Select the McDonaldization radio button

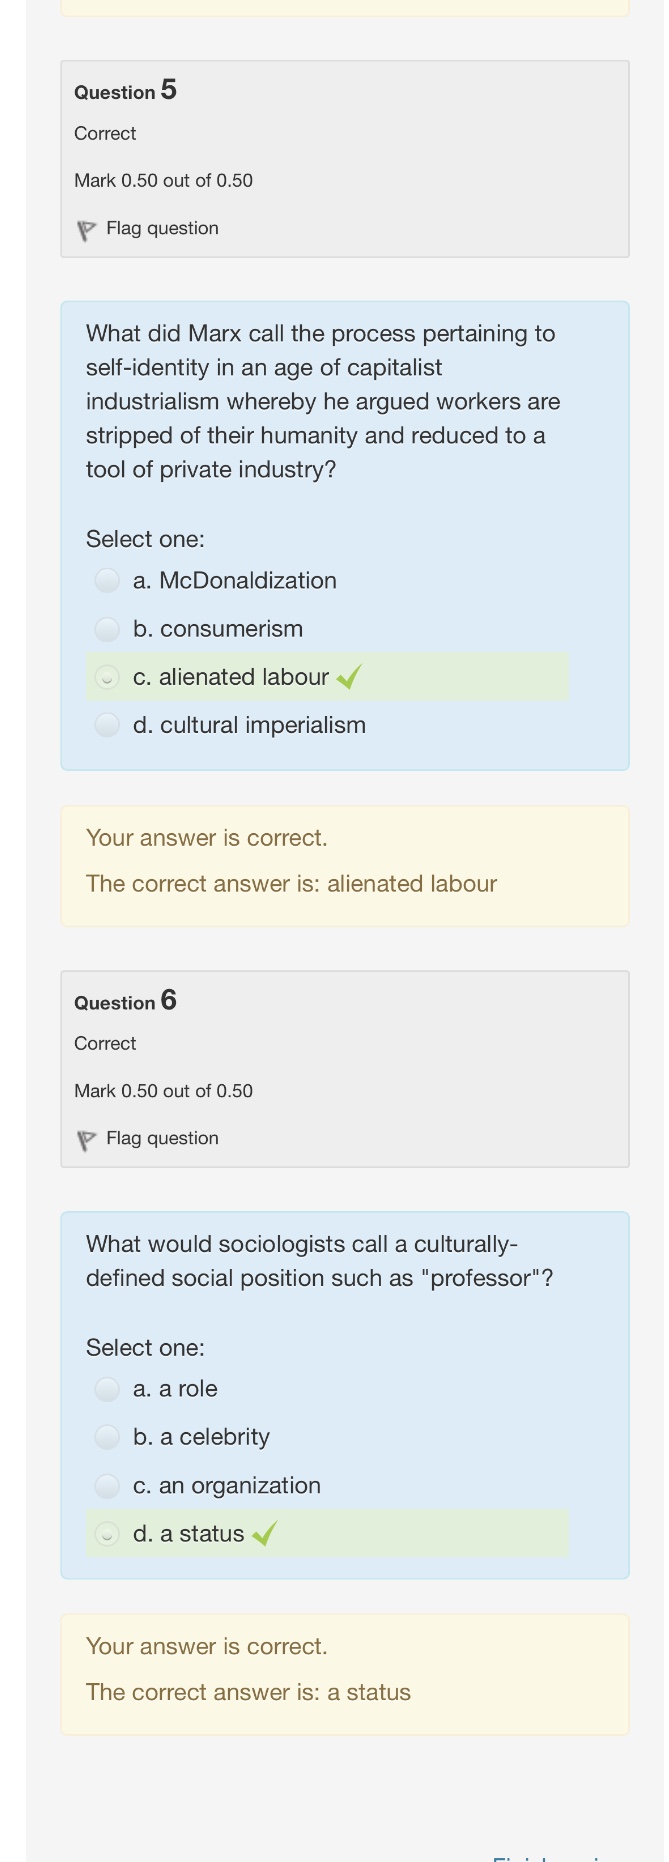107,581
